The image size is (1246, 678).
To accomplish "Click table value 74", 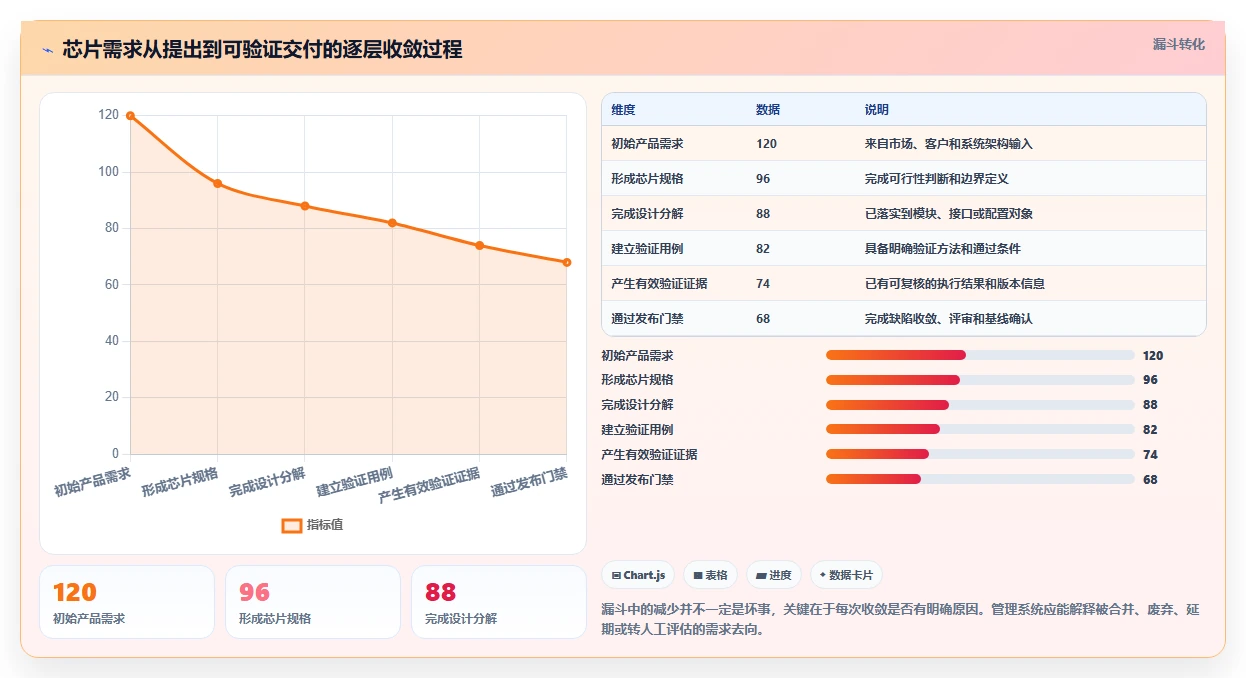I will pos(763,284).
